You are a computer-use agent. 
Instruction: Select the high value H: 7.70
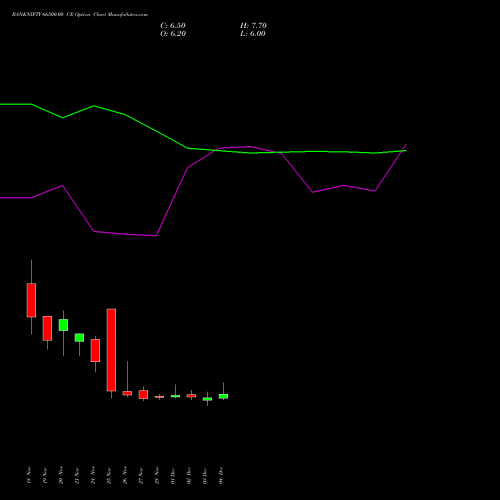coord(253,26)
